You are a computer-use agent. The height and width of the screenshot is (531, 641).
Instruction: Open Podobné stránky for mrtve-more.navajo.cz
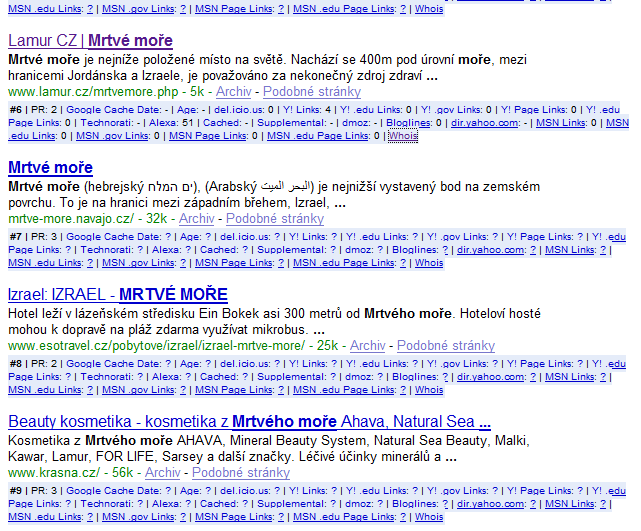(275, 219)
